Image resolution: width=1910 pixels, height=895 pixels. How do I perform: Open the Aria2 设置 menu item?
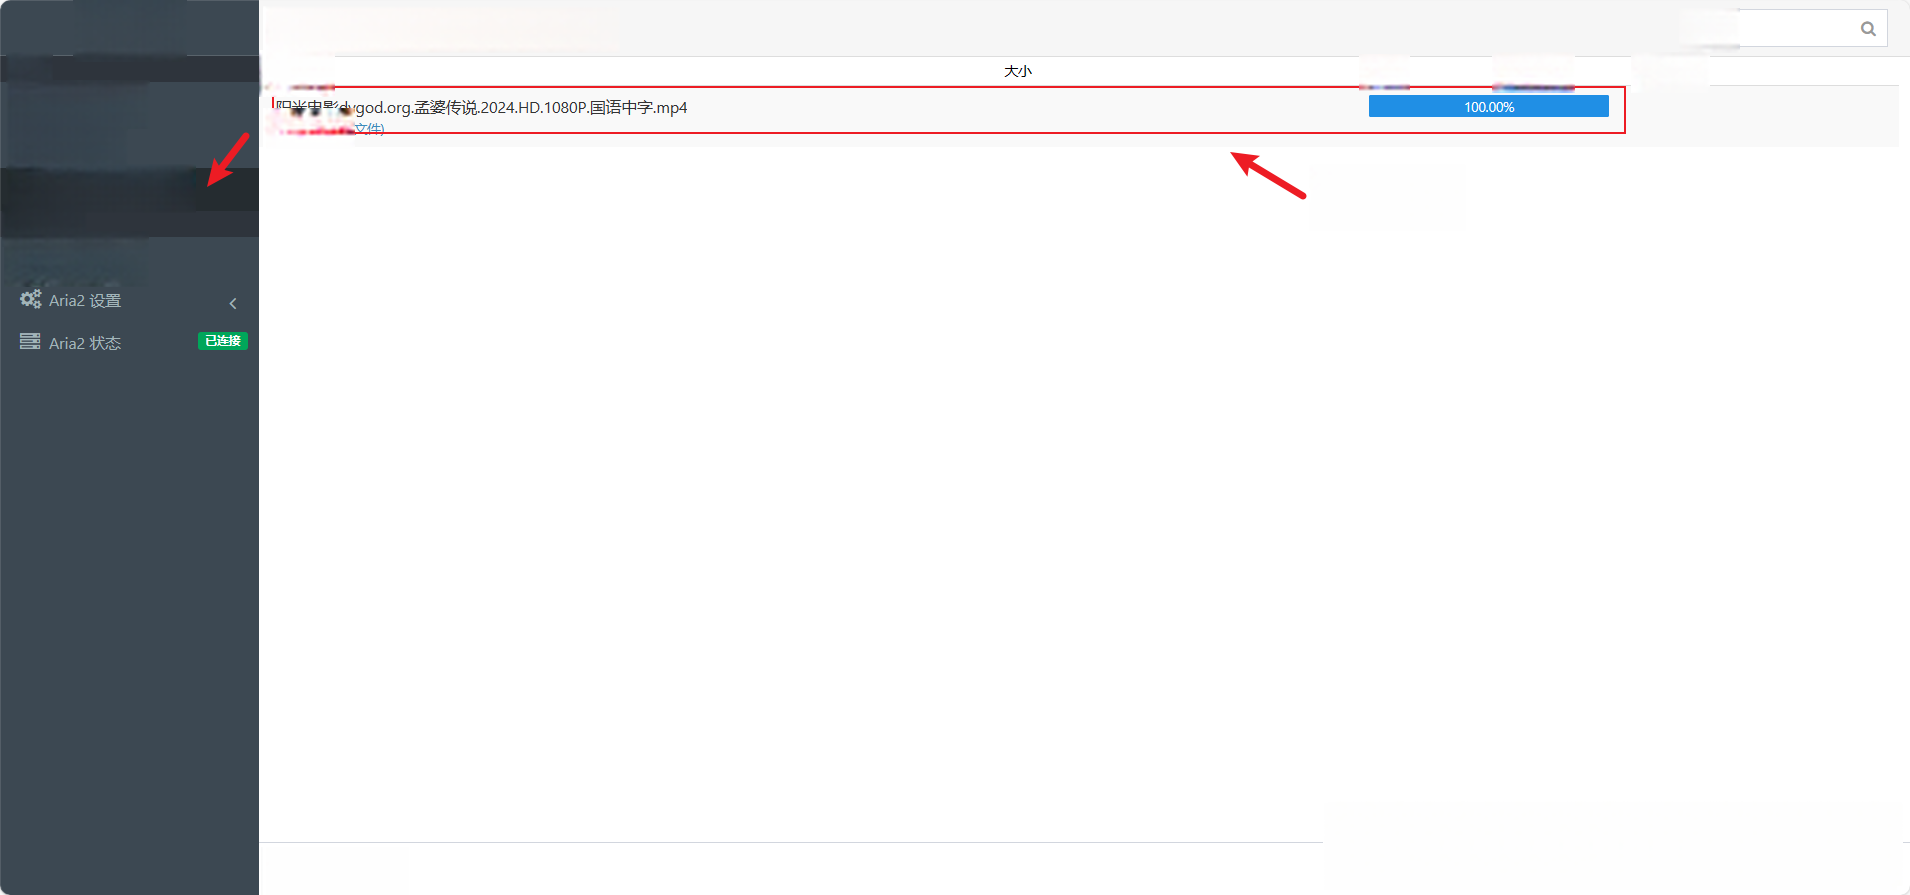click(129, 300)
